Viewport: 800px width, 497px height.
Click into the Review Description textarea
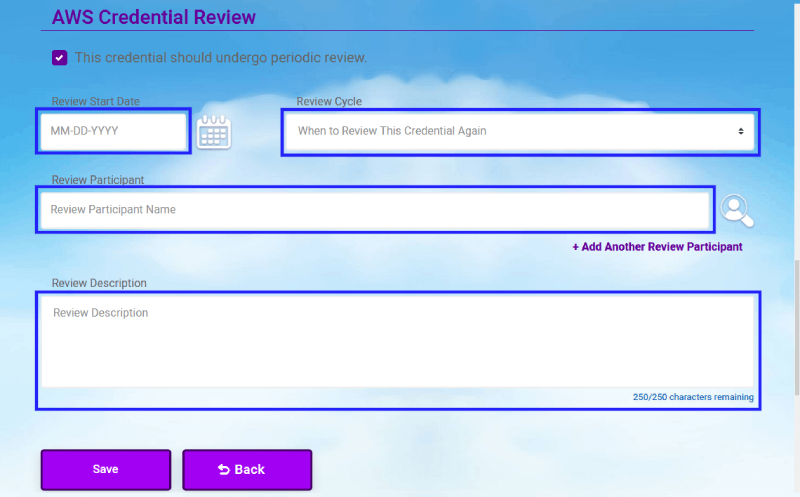pyautogui.click(x=397, y=341)
